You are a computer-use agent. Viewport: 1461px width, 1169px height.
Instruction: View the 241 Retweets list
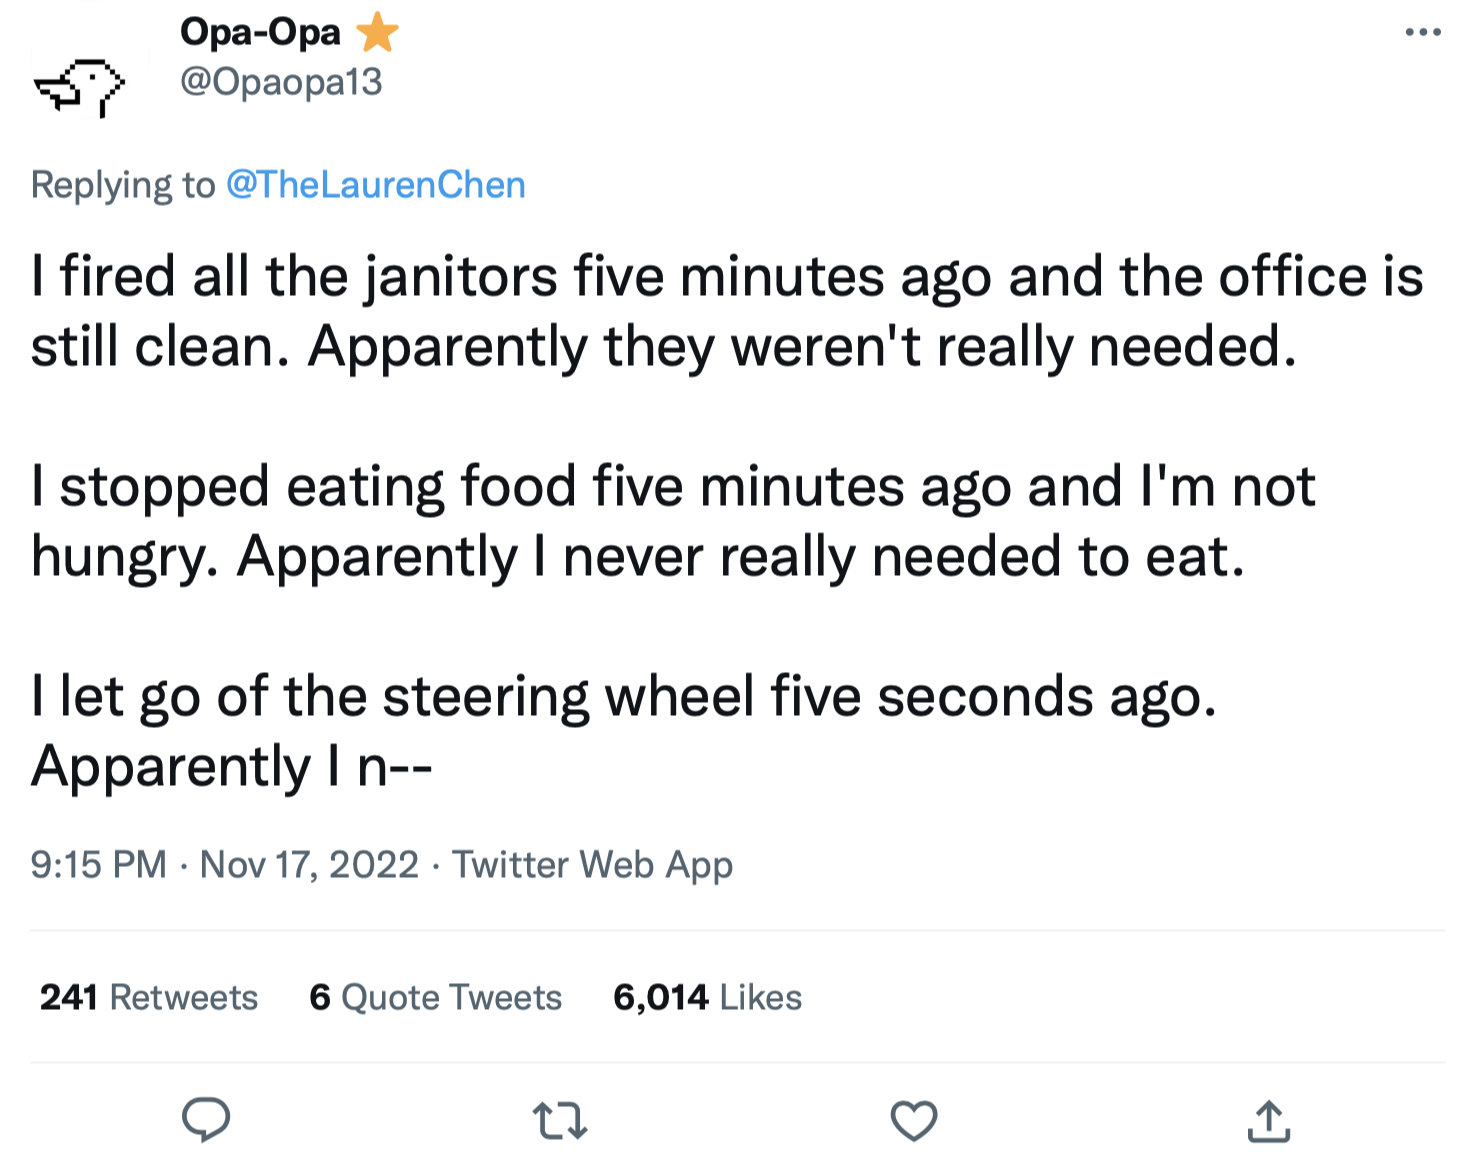tap(149, 997)
